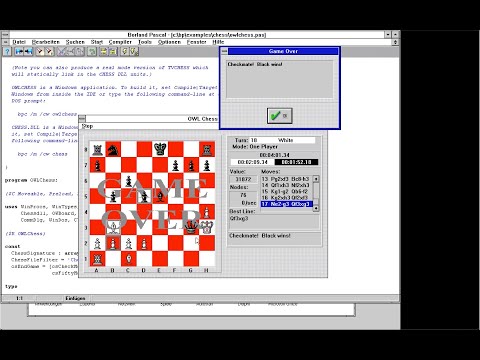Viewport: 480px width, 360px height.
Task: Click the green Undo toolbar icon
Action: click(92, 51)
